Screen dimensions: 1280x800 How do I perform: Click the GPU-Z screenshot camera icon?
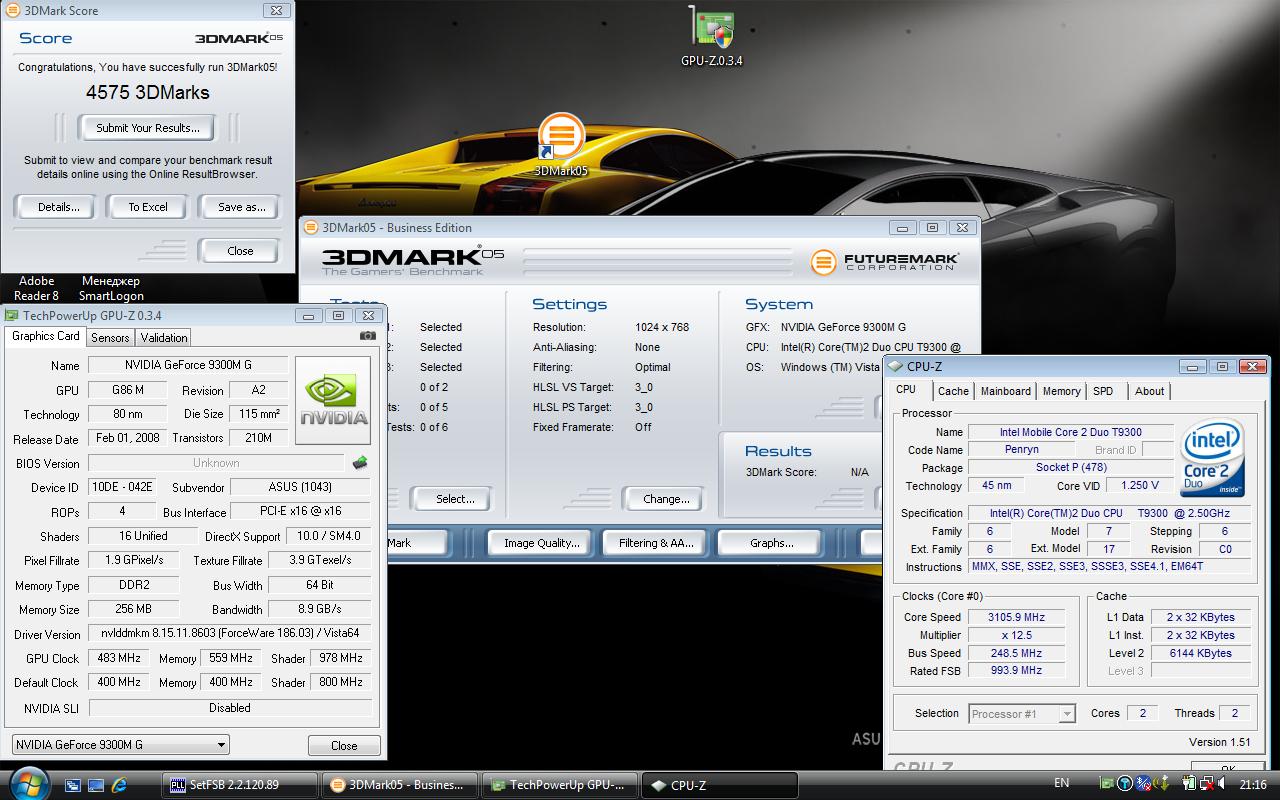click(x=368, y=336)
